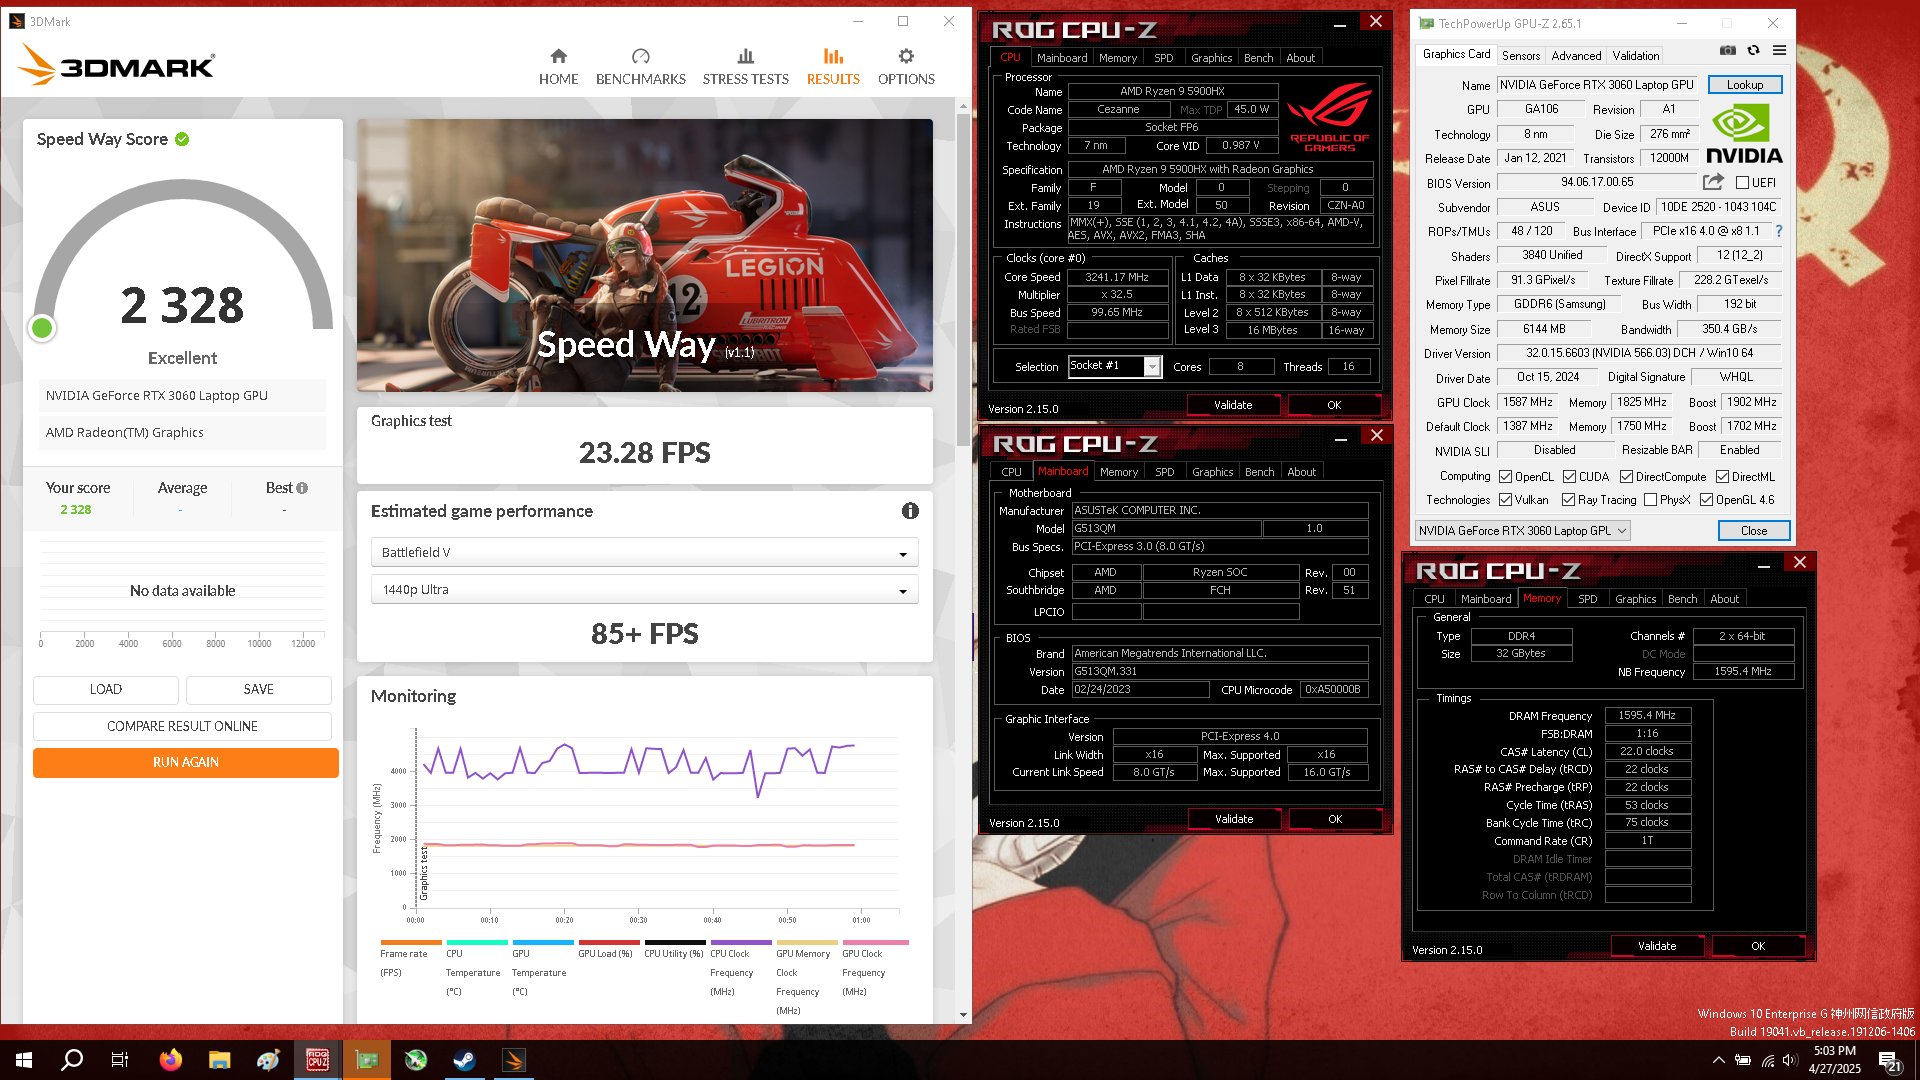Toggle the CUDA checkbox in GPU-Z
The height and width of the screenshot is (1080, 1920).
point(1569,477)
